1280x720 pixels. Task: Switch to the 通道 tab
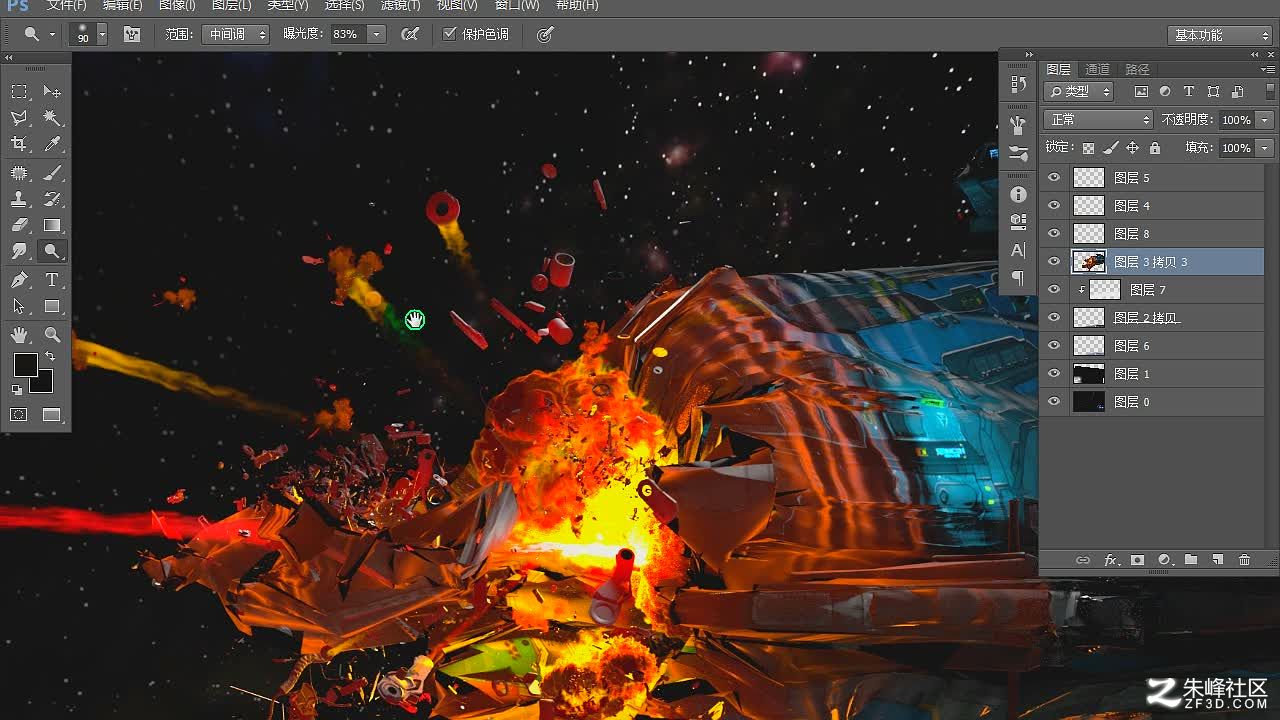pyautogui.click(x=1098, y=69)
